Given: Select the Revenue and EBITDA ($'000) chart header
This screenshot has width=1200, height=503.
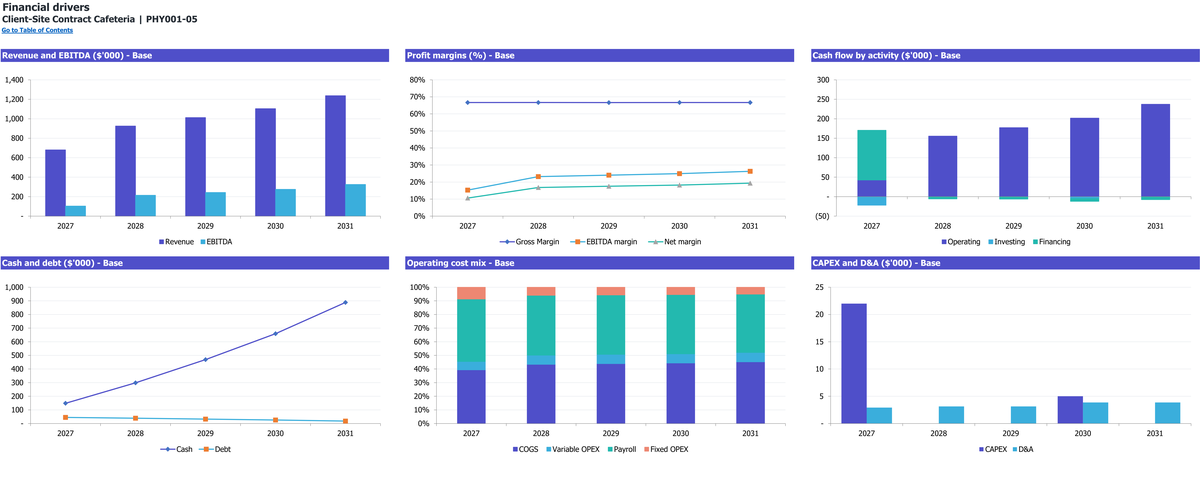Looking at the screenshot, I should tap(197, 55).
